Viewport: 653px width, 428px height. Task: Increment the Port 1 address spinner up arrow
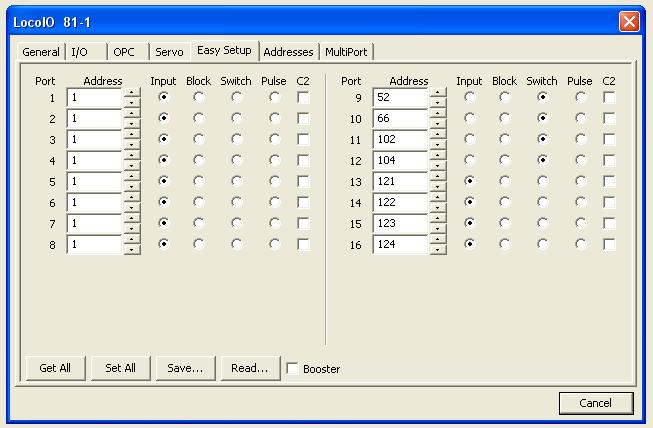tap(132, 92)
